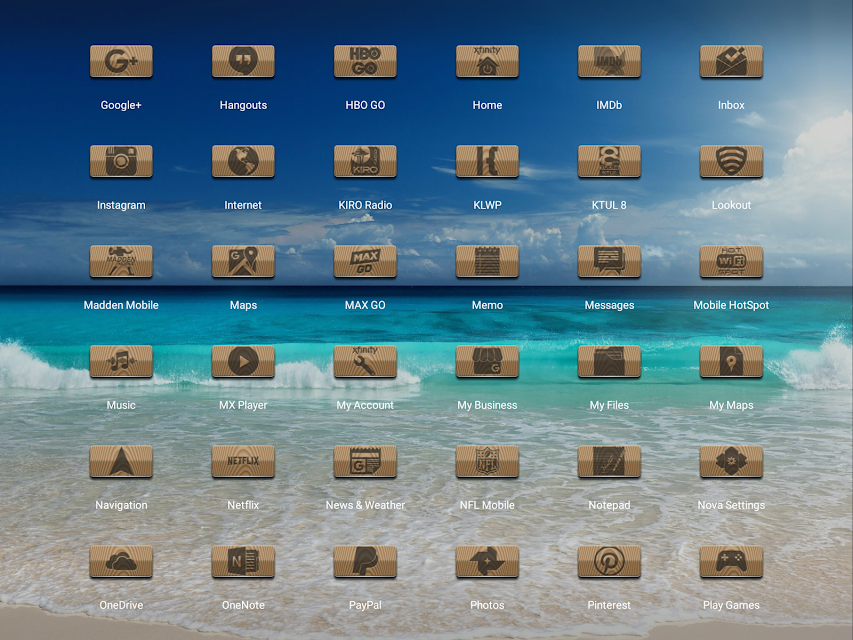The width and height of the screenshot is (853, 640).
Task: Click the 'My Business' label text
Action: pyautogui.click(x=487, y=405)
